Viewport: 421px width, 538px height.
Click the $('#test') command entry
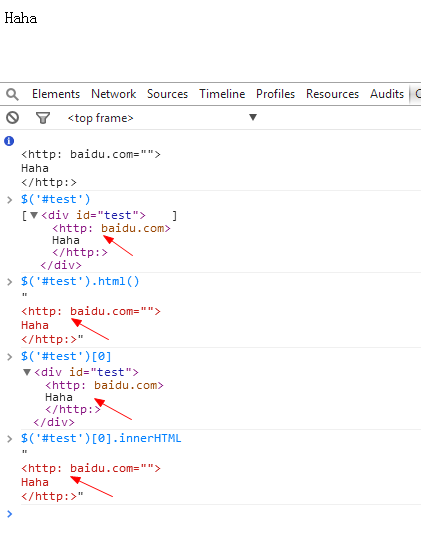coord(56,199)
